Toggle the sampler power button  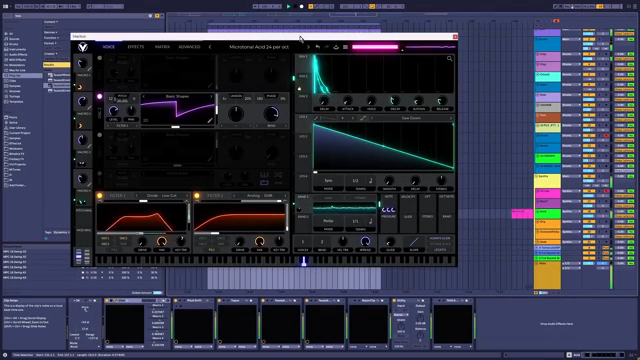99,173
